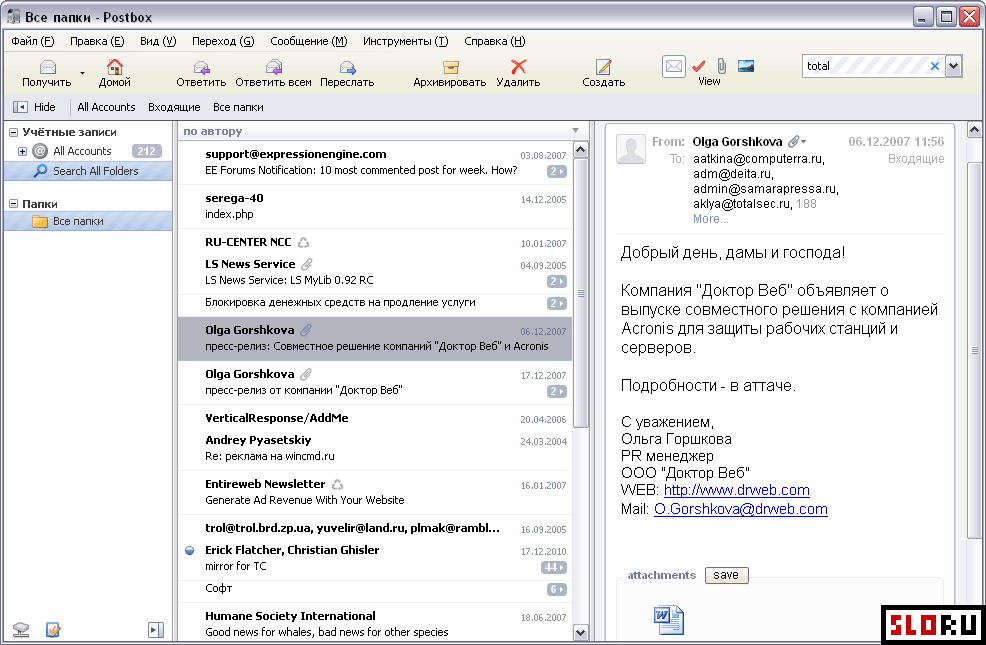Viewport: 986px width, 645px height.
Task: Open the Вид menu
Action: pyautogui.click(x=158, y=41)
